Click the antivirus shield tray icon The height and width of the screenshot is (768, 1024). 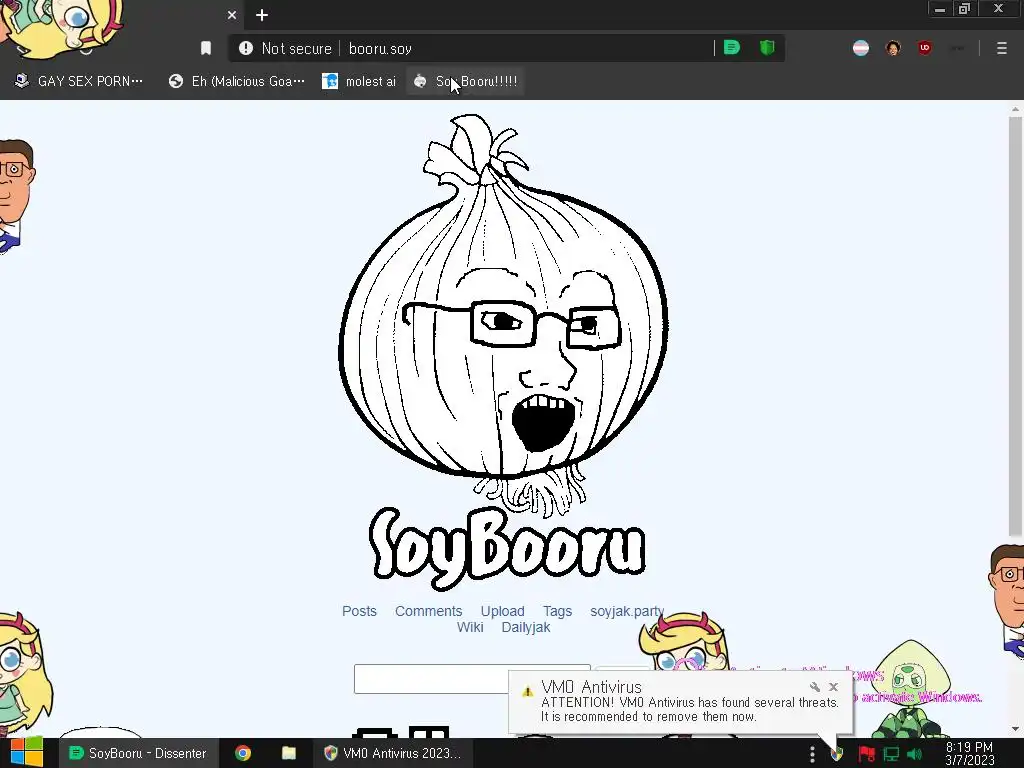(837, 755)
